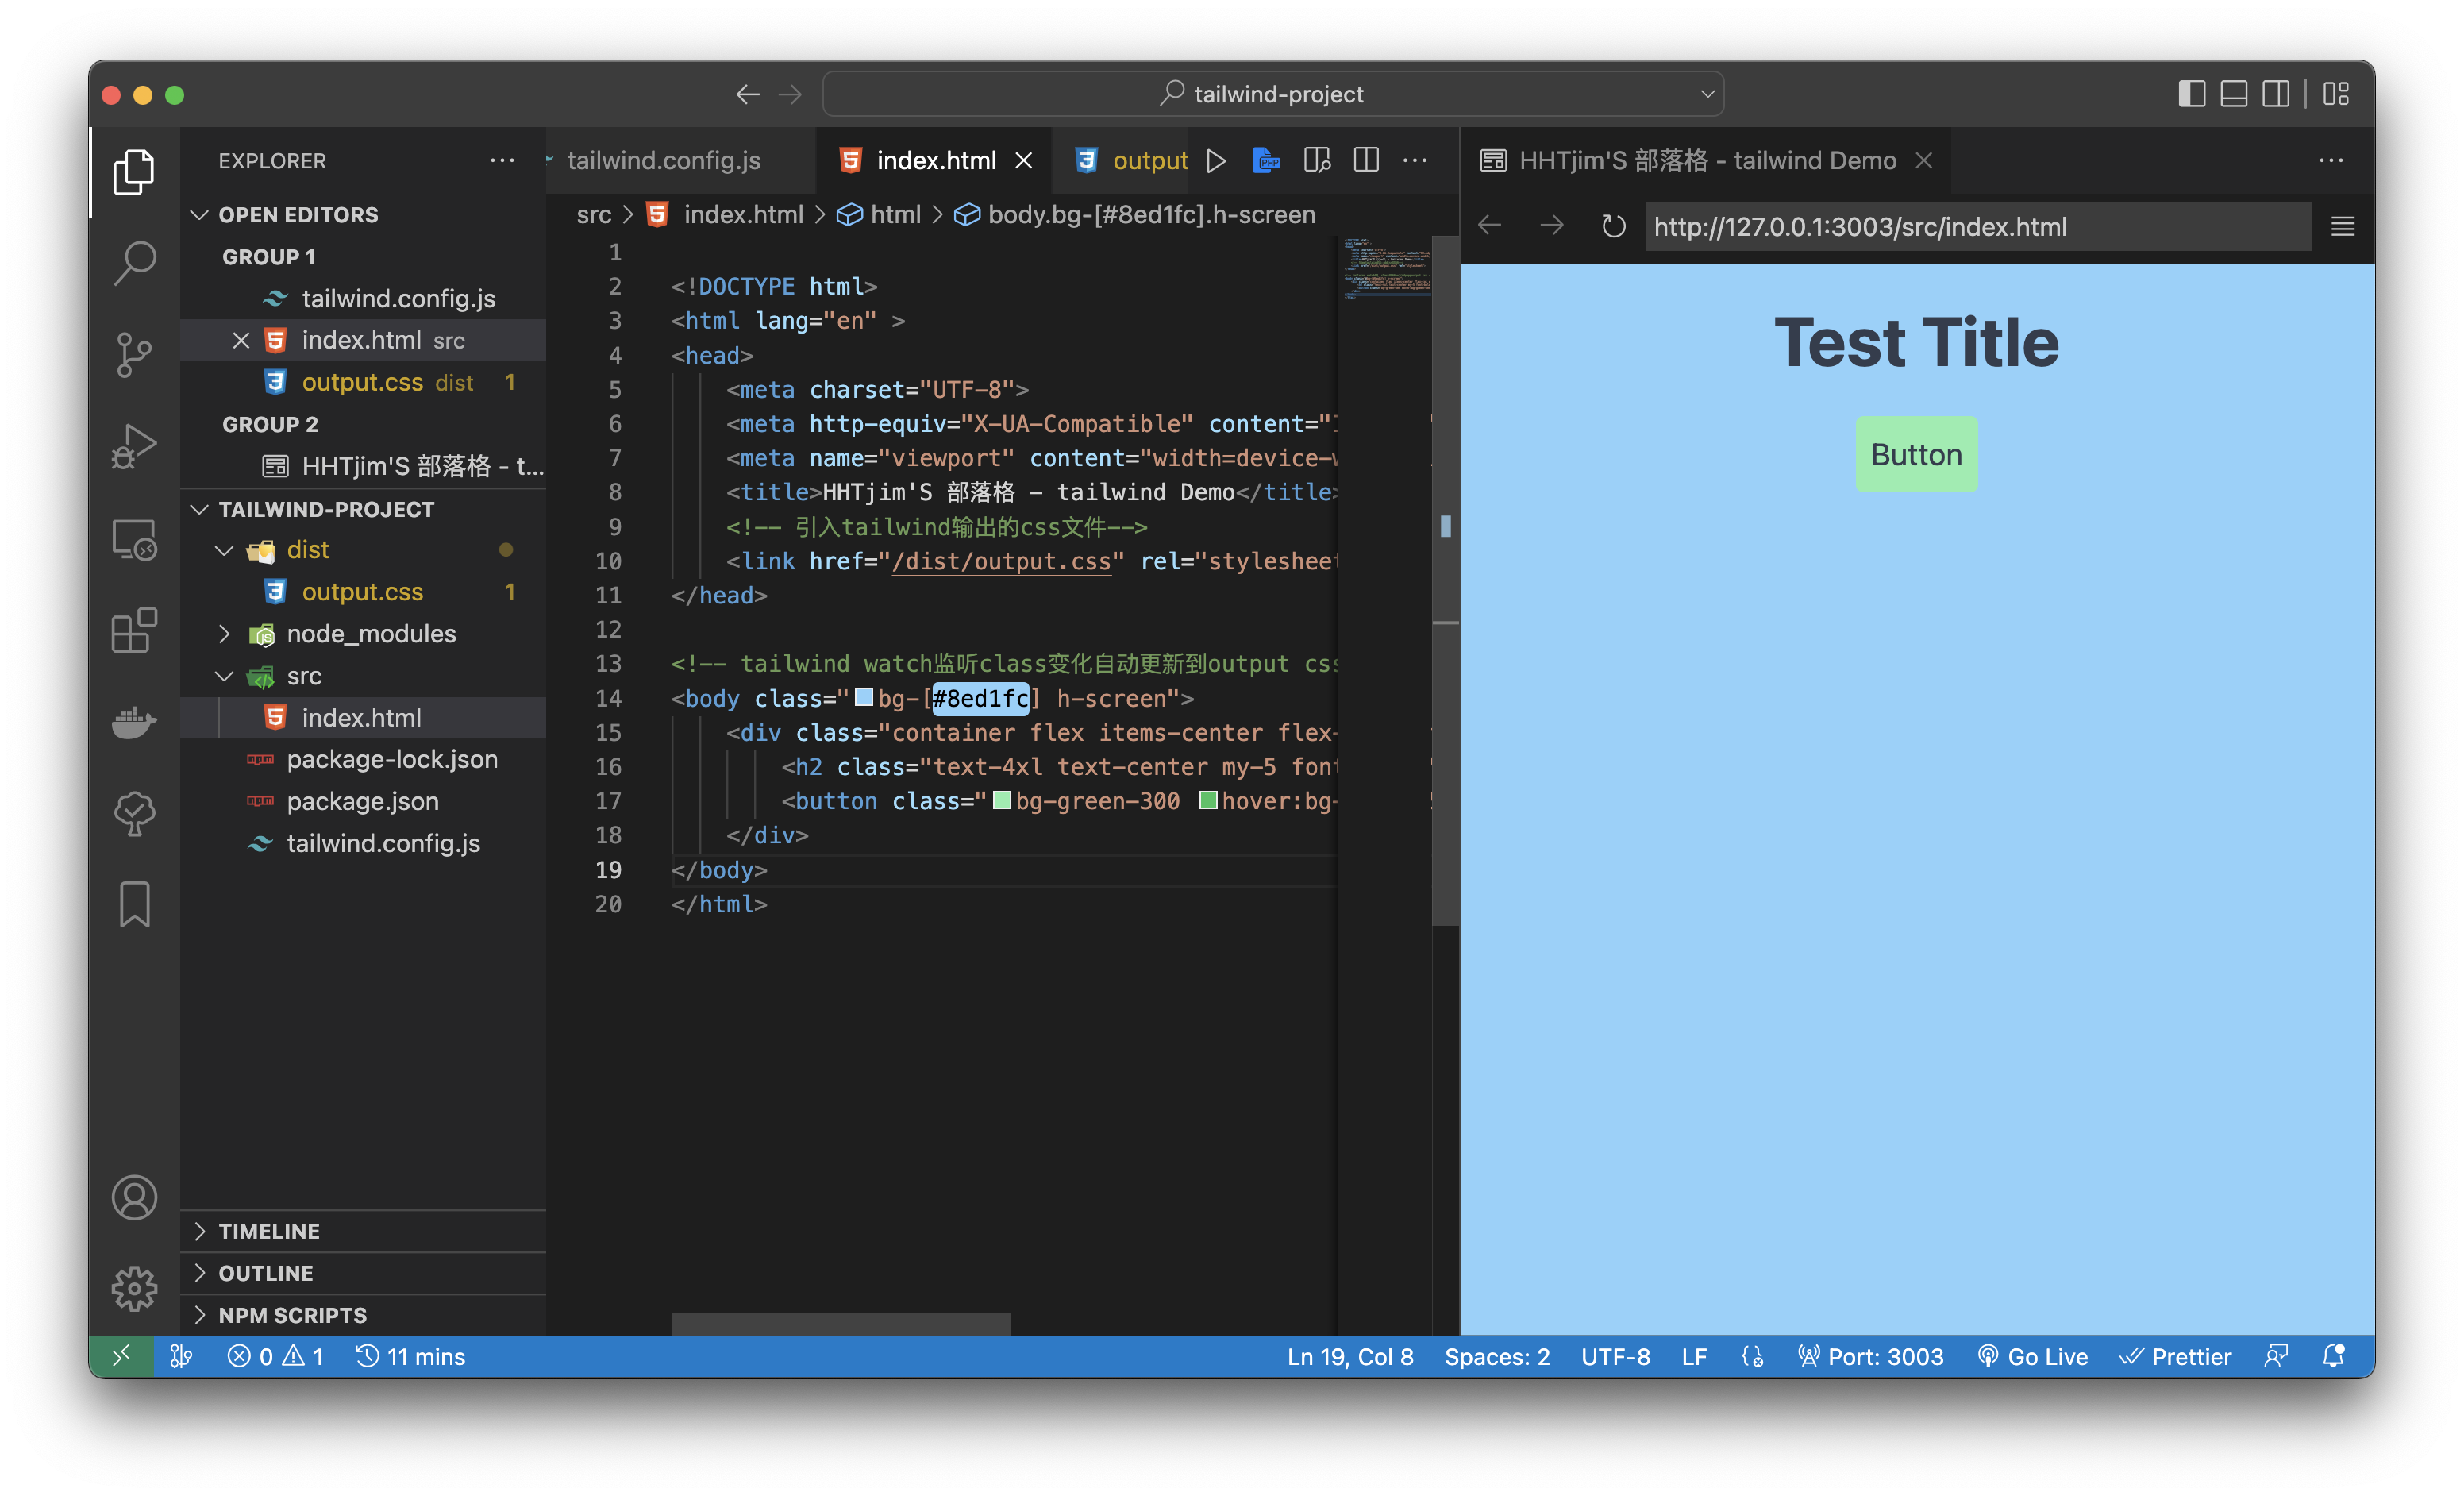This screenshot has width=2464, height=1496.
Task: Close the index.html editor tab
Action: [x=1024, y=161]
